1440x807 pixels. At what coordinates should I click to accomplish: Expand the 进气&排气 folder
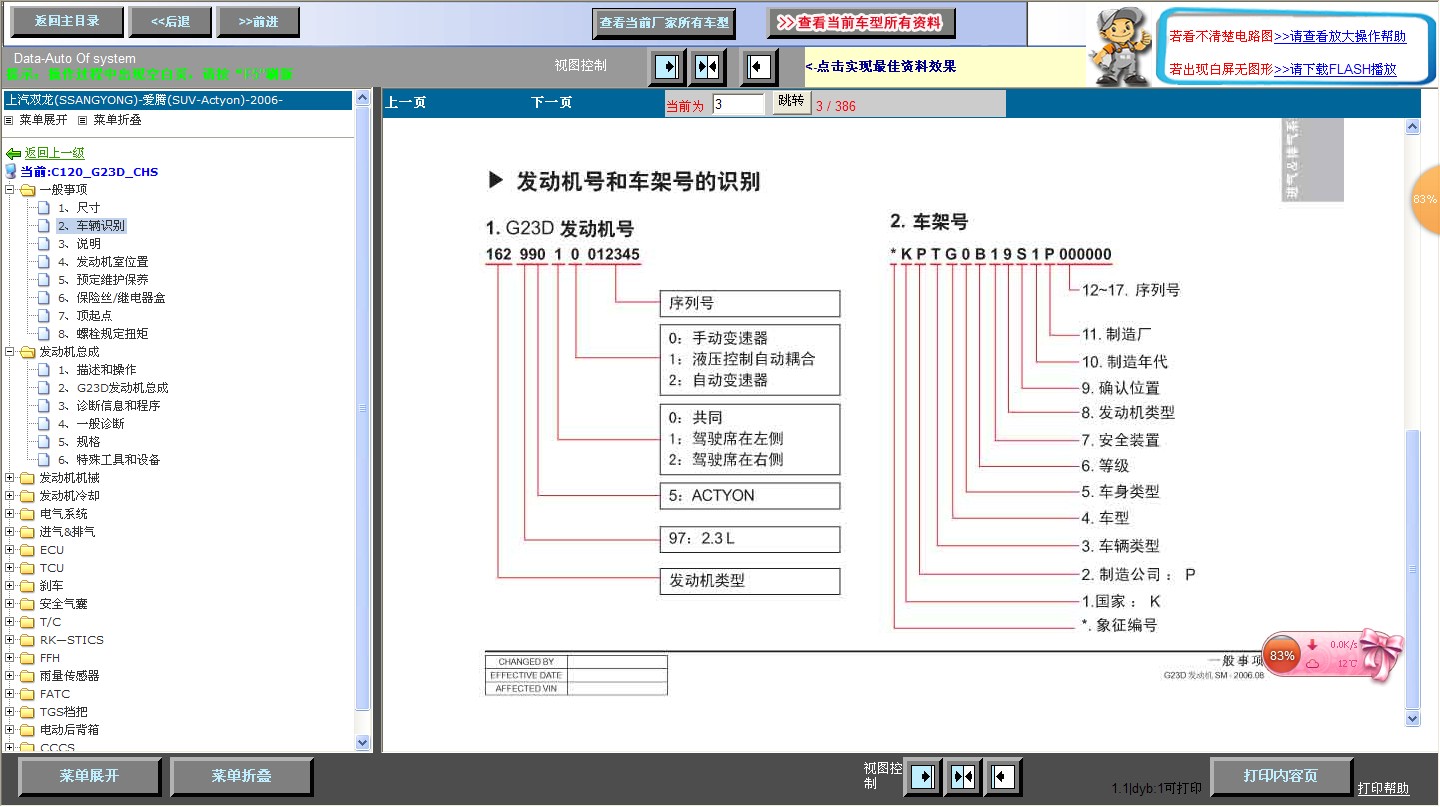pos(10,532)
